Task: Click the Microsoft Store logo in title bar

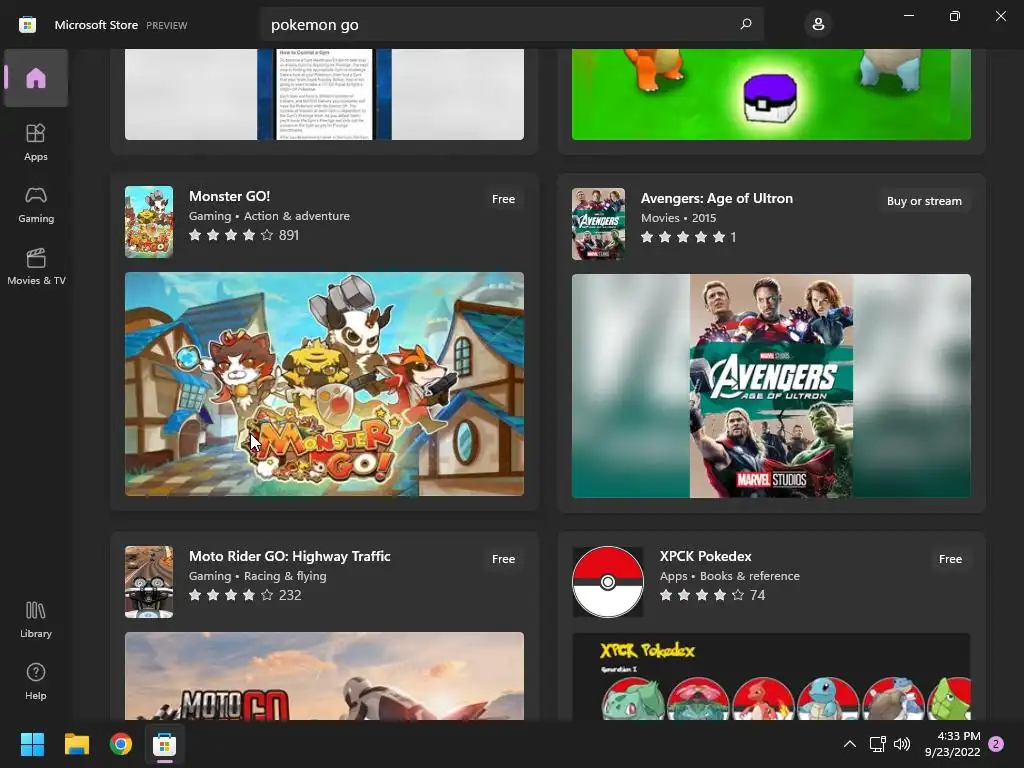Action: pos(27,25)
